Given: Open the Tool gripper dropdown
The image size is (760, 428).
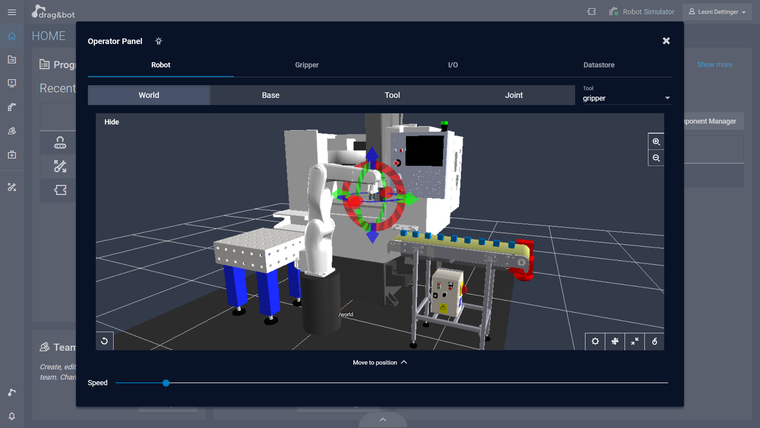Looking at the screenshot, I should (626, 98).
